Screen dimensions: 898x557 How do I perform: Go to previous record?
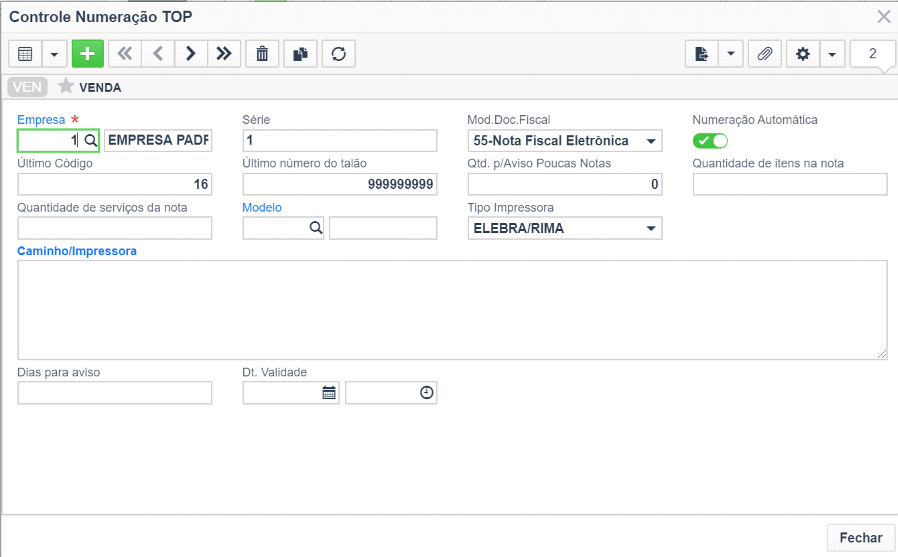pyautogui.click(x=158, y=54)
